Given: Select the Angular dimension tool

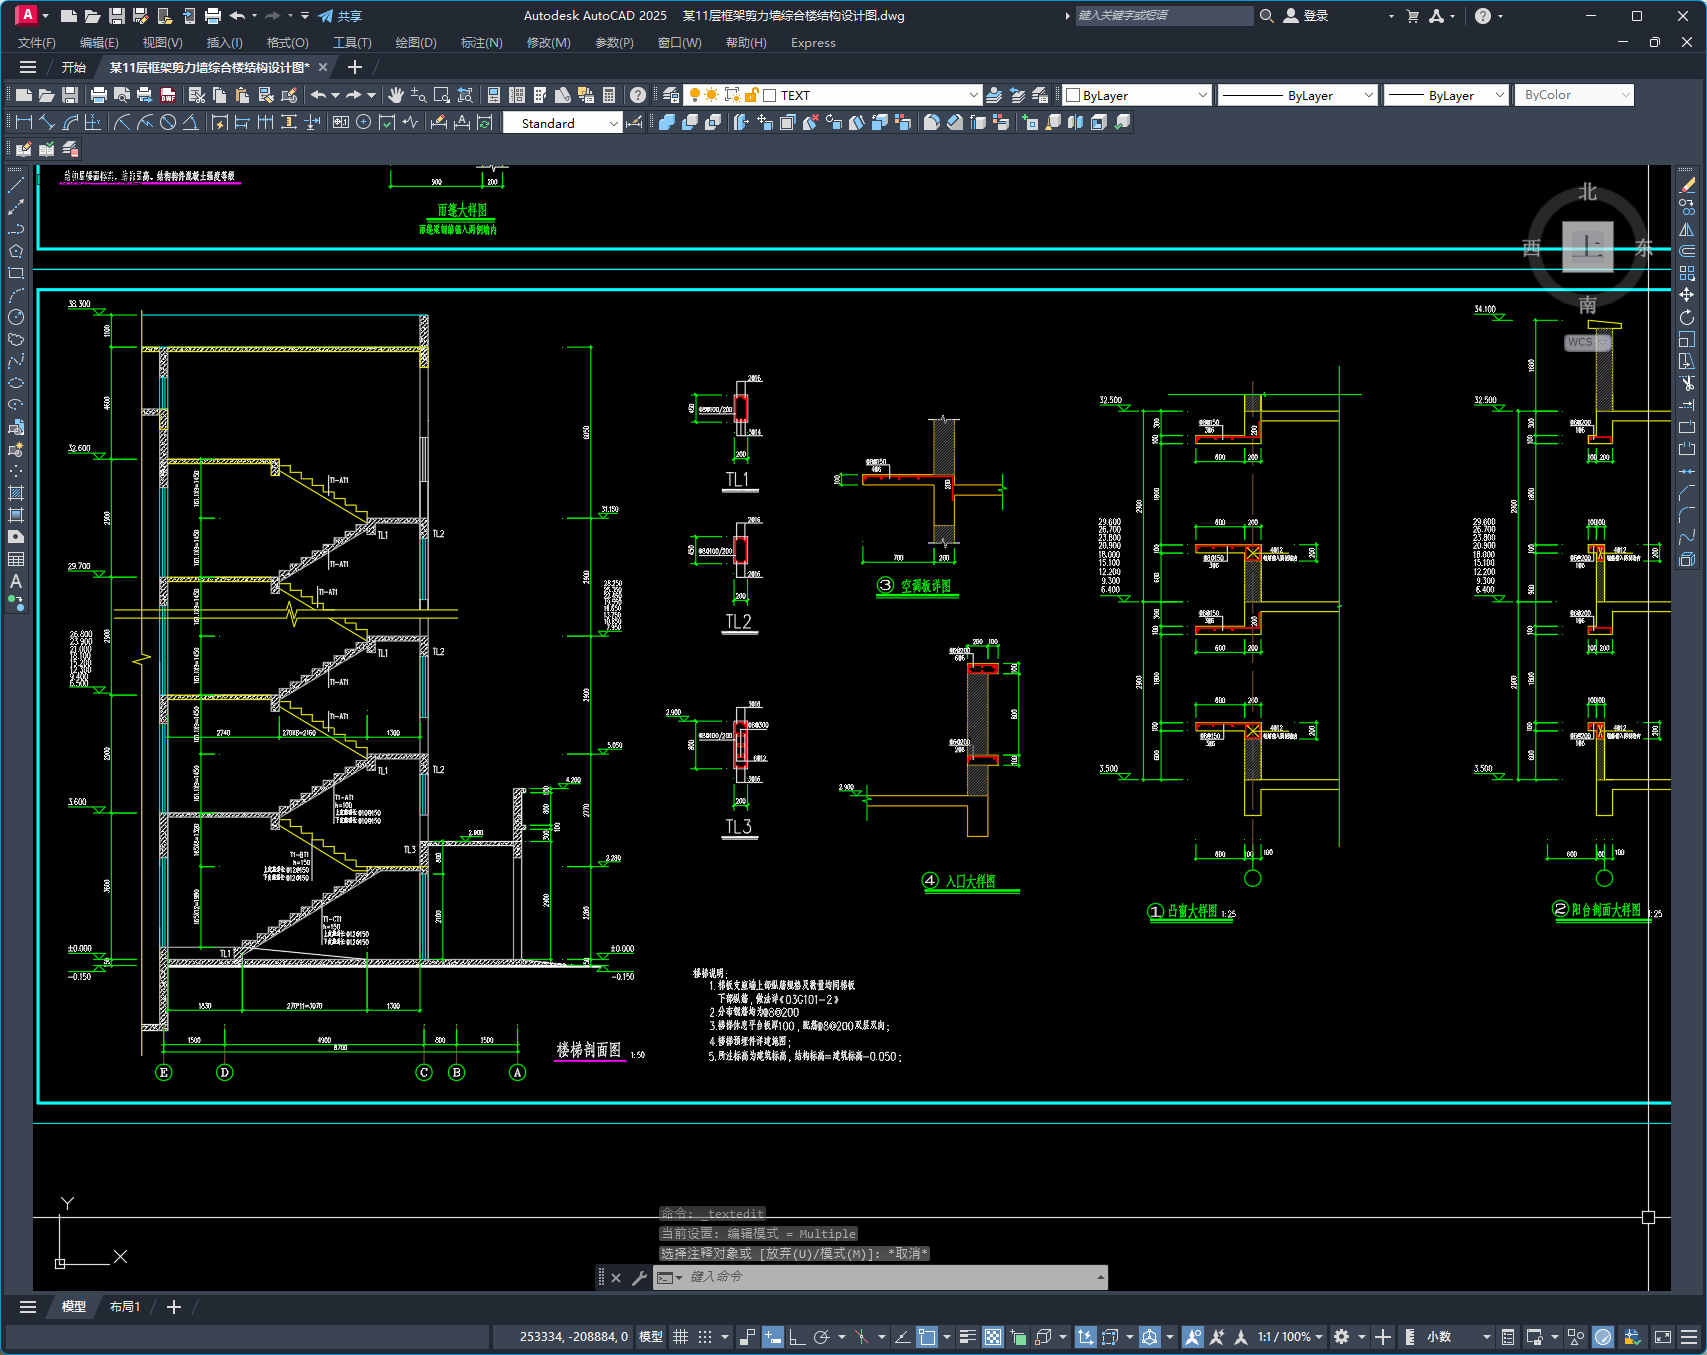Looking at the screenshot, I should click(x=191, y=122).
